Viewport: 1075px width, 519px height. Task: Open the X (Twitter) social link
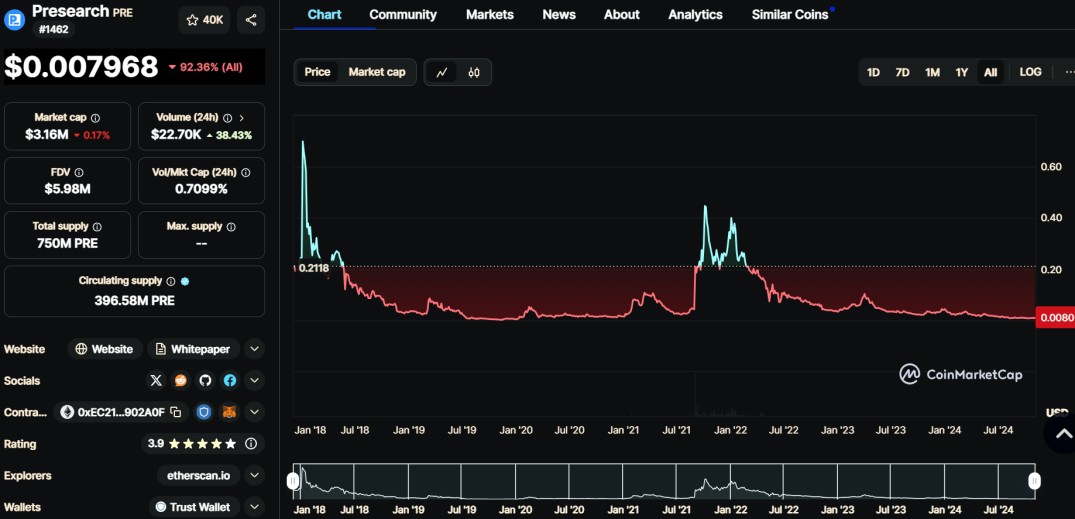coord(156,381)
